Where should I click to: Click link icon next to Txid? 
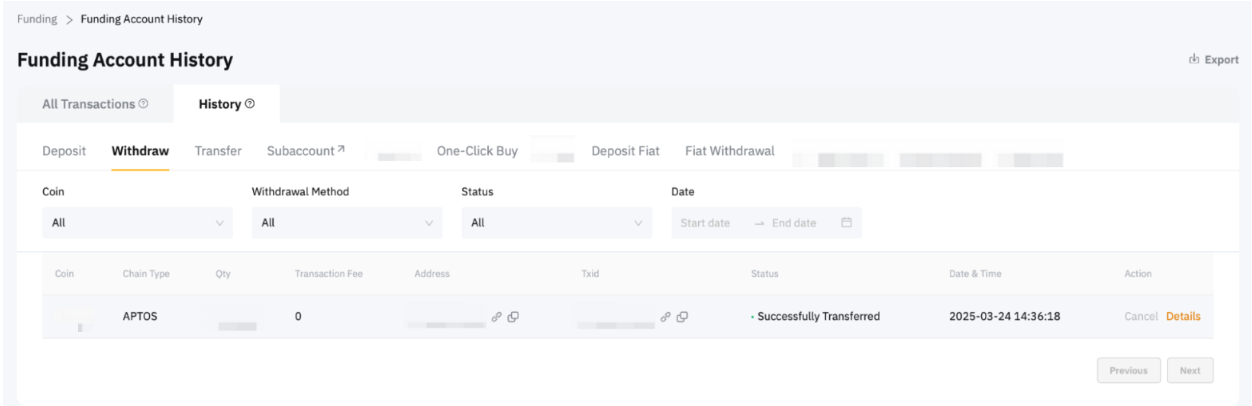tap(666, 317)
